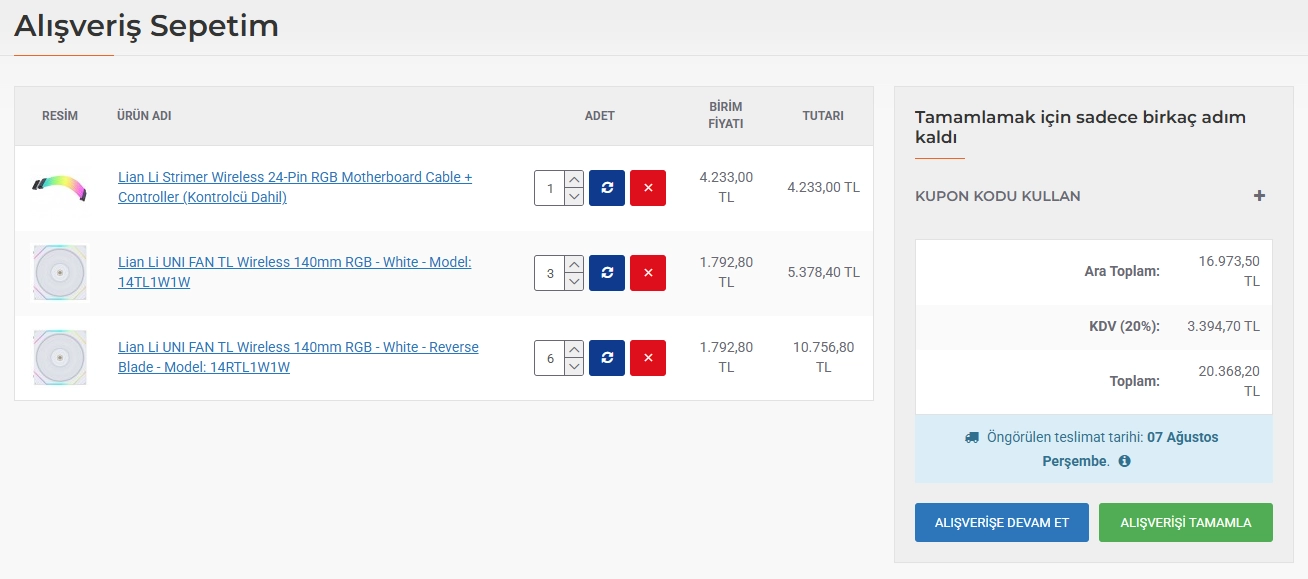Refresh quantity for 14TL1W1W white fan

[x=607, y=272]
